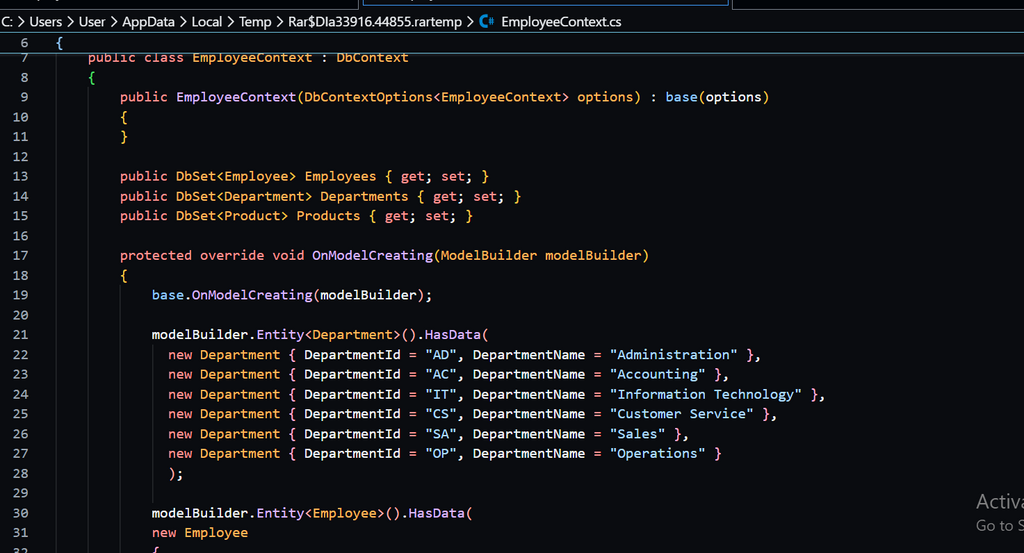Click line number 30 in the gutter
This screenshot has height=553, width=1024.
(23, 513)
